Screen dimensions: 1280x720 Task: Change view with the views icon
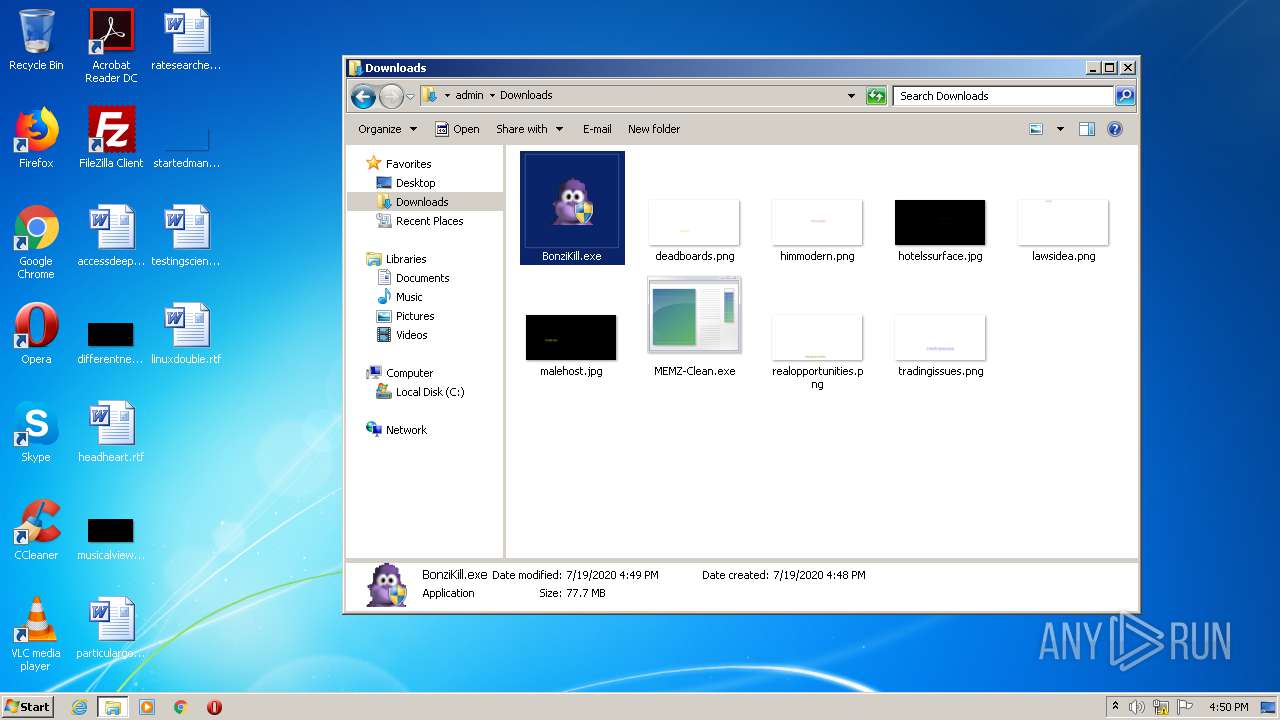[1036, 129]
